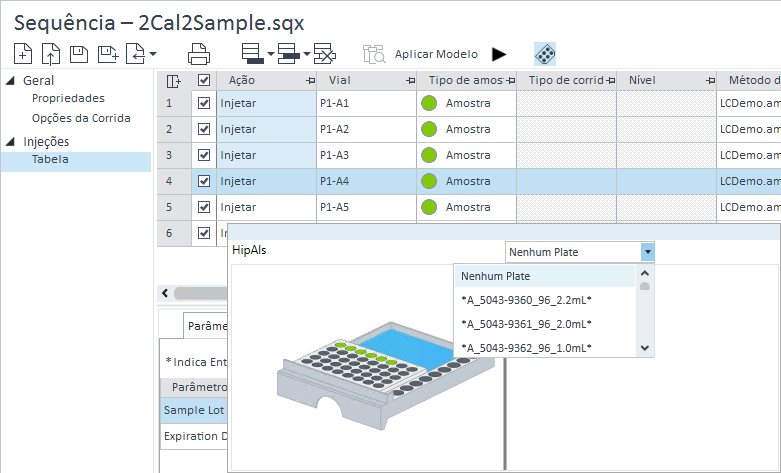
Task: Click the plate list scrollbar down arrow
Action: [x=645, y=347]
